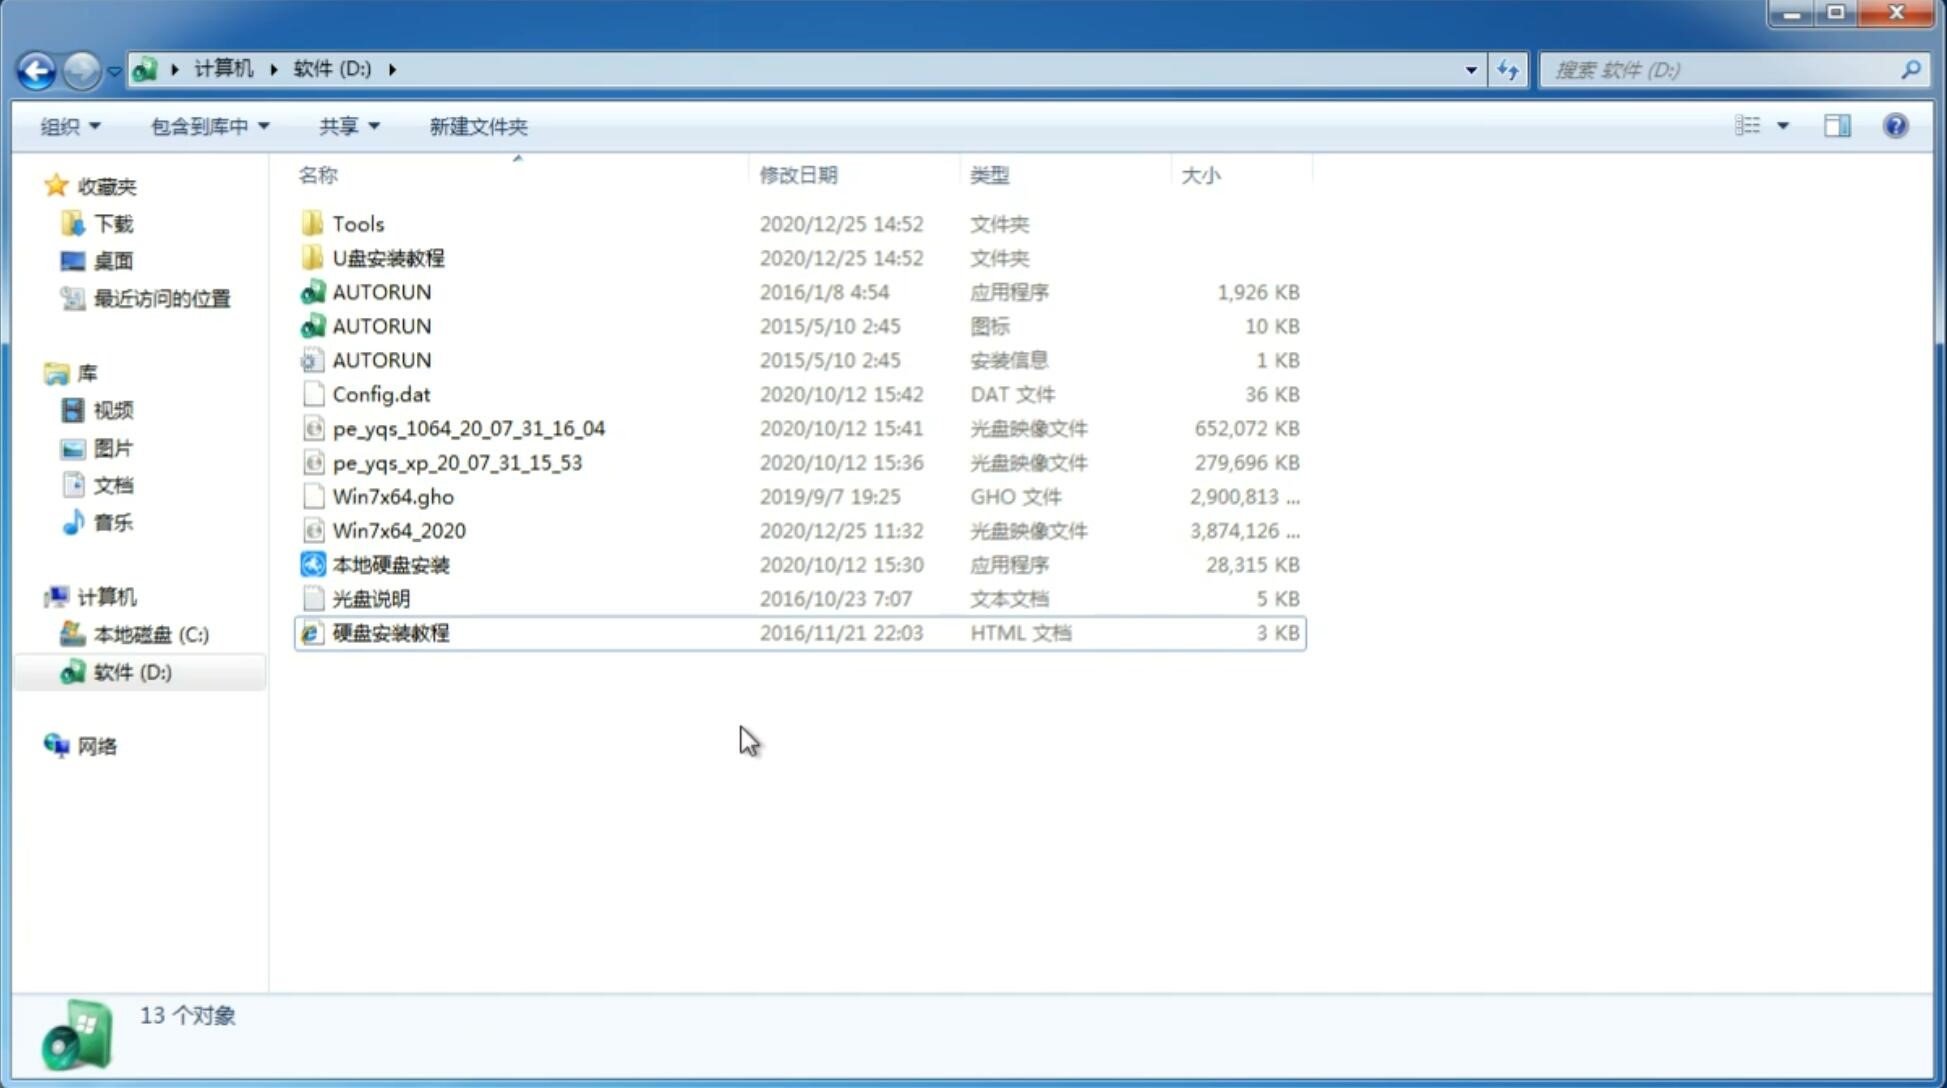Open Win7x64.gho ghost file

pos(393,496)
